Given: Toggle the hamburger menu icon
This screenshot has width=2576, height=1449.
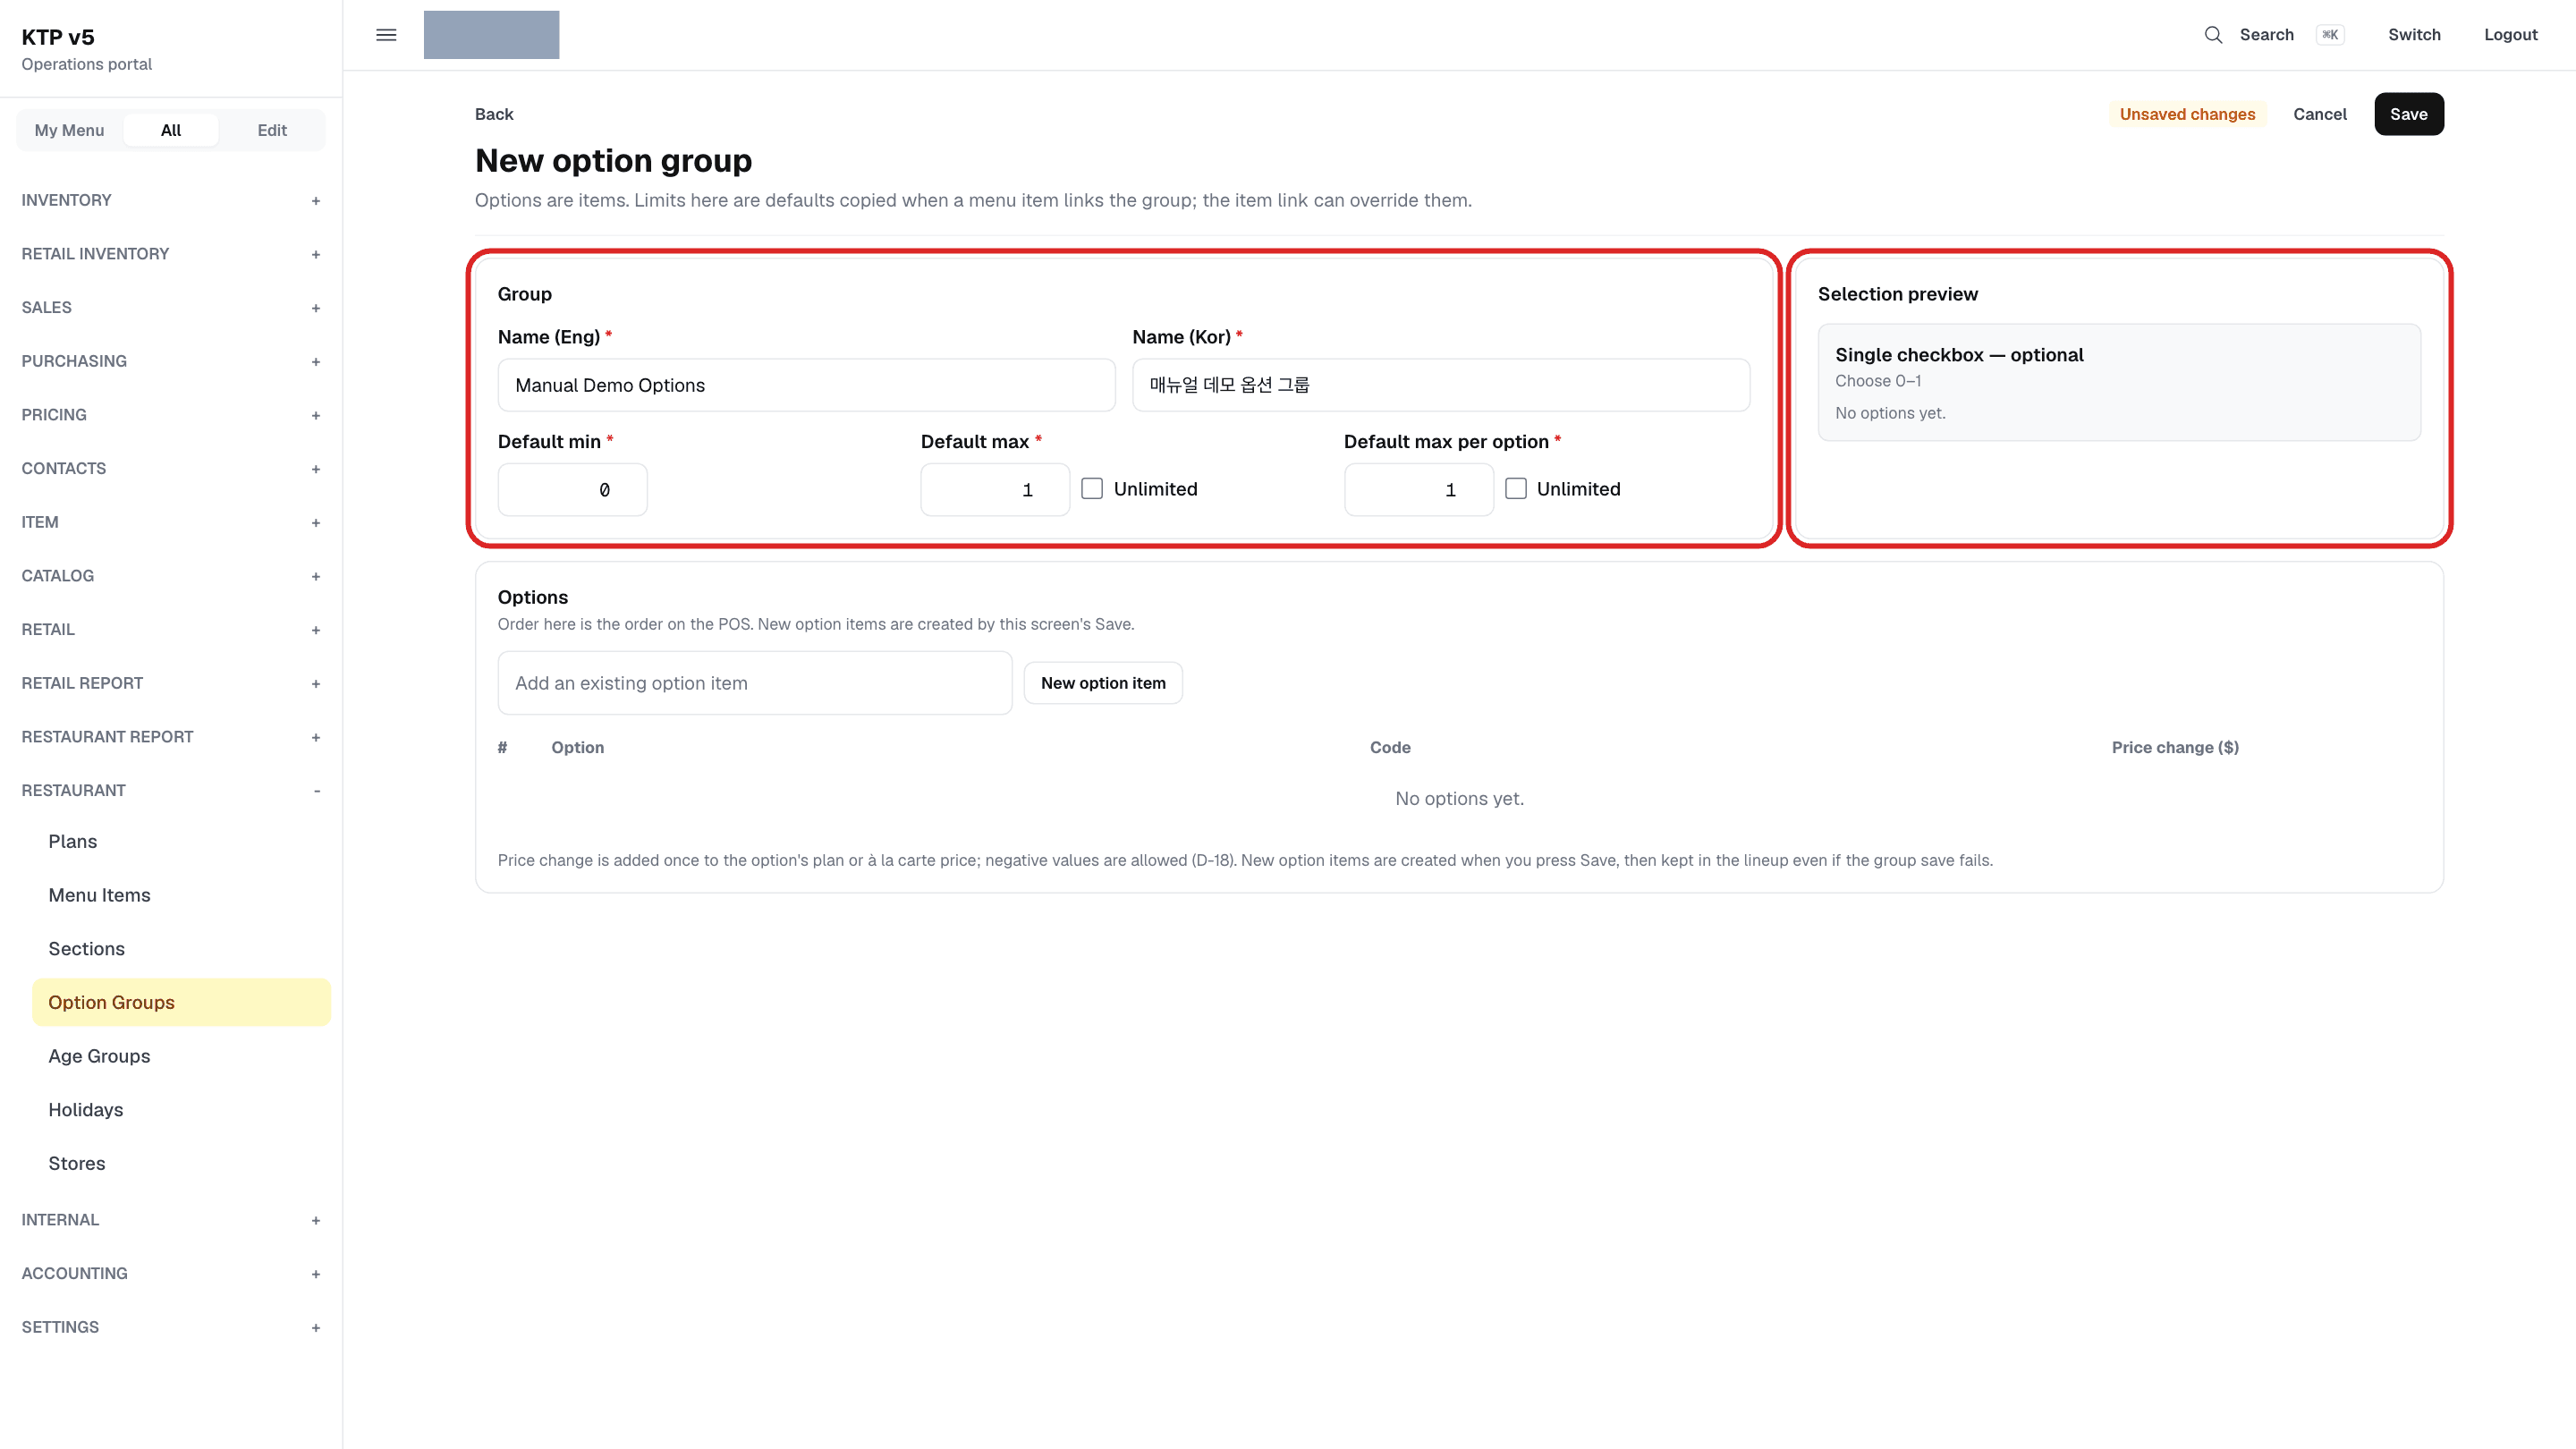Looking at the screenshot, I should click(386, 35).
